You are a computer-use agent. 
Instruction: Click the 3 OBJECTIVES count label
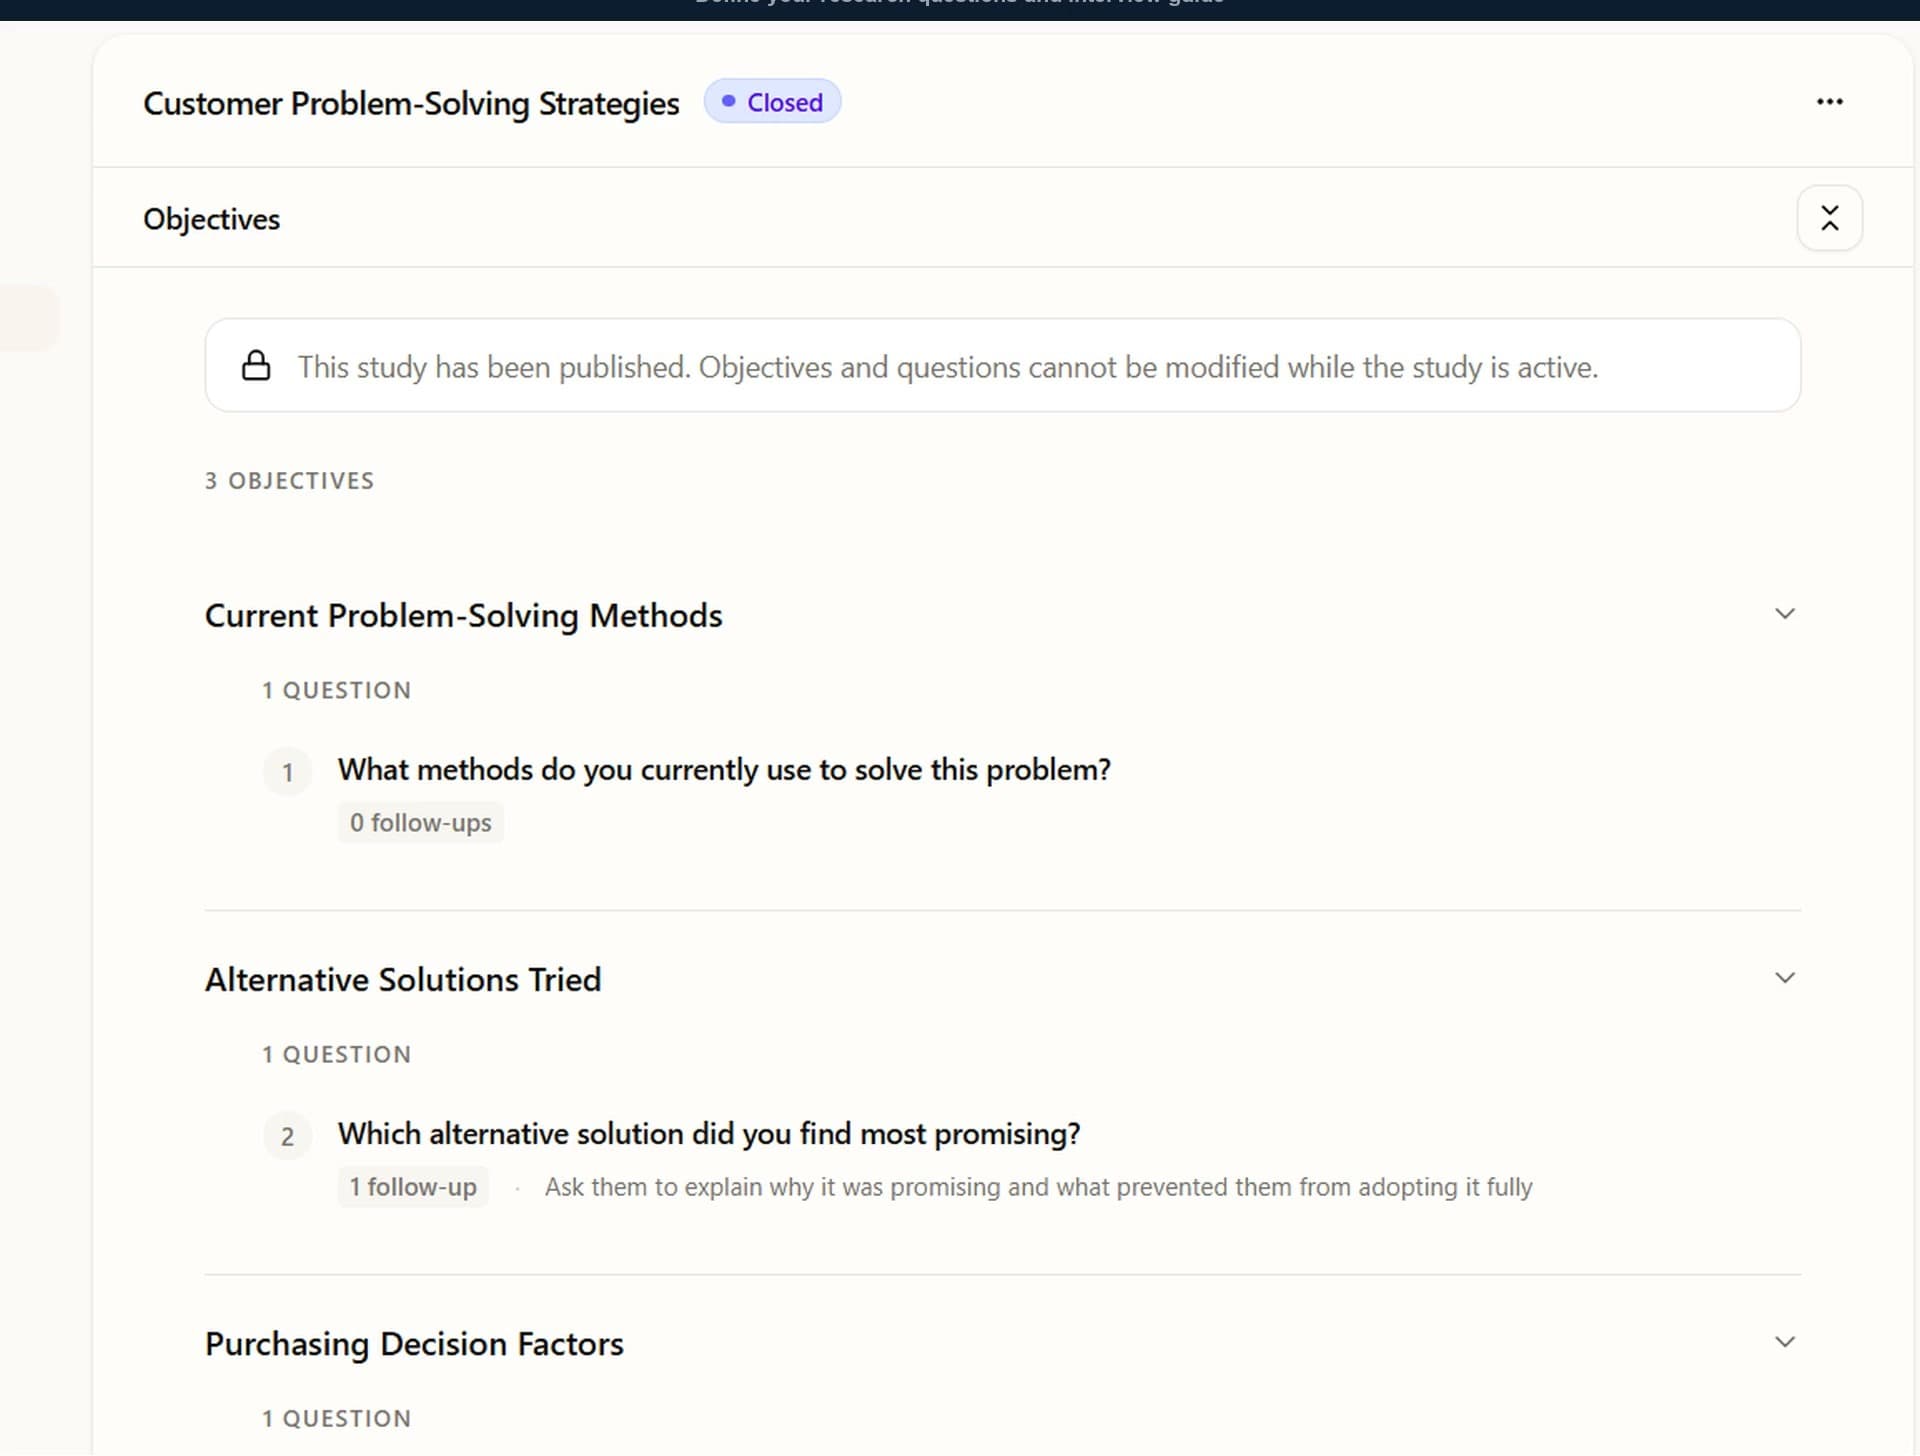tap(289, 480)
